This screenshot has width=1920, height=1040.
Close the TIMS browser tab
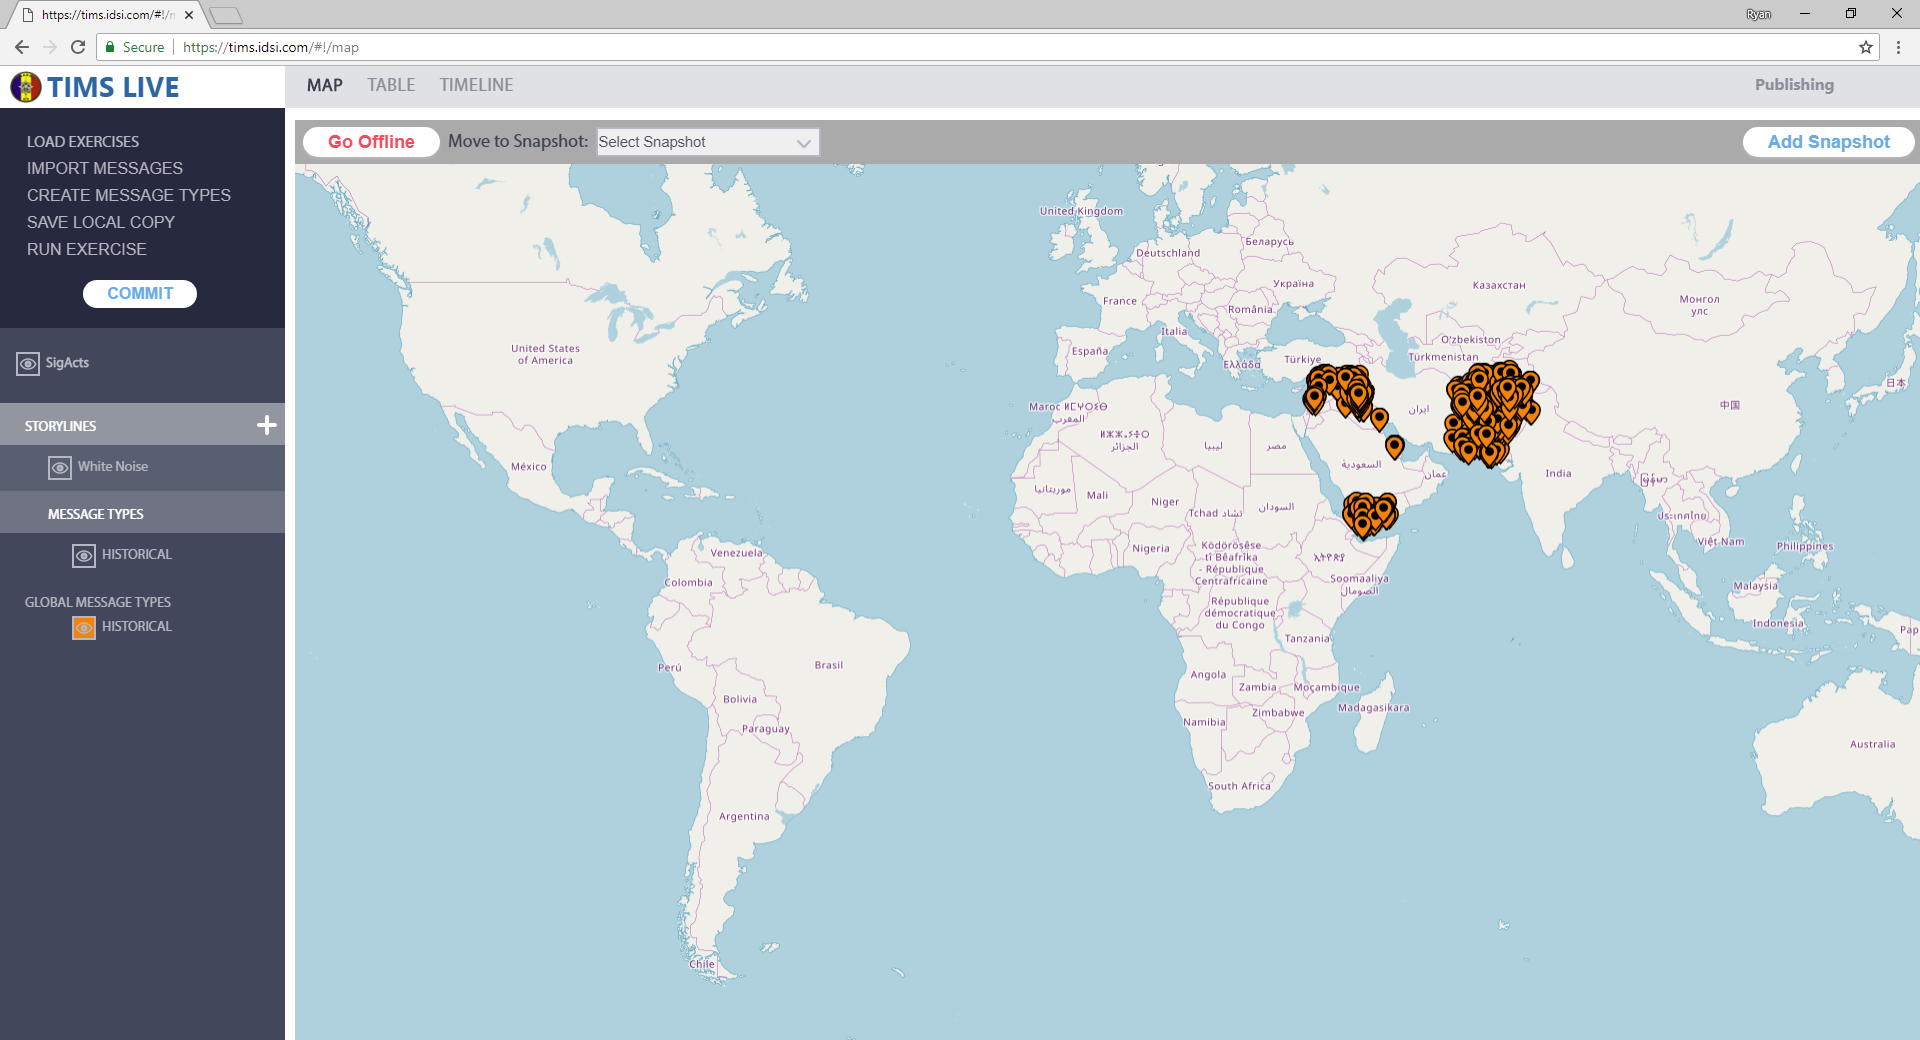(189, 15)
